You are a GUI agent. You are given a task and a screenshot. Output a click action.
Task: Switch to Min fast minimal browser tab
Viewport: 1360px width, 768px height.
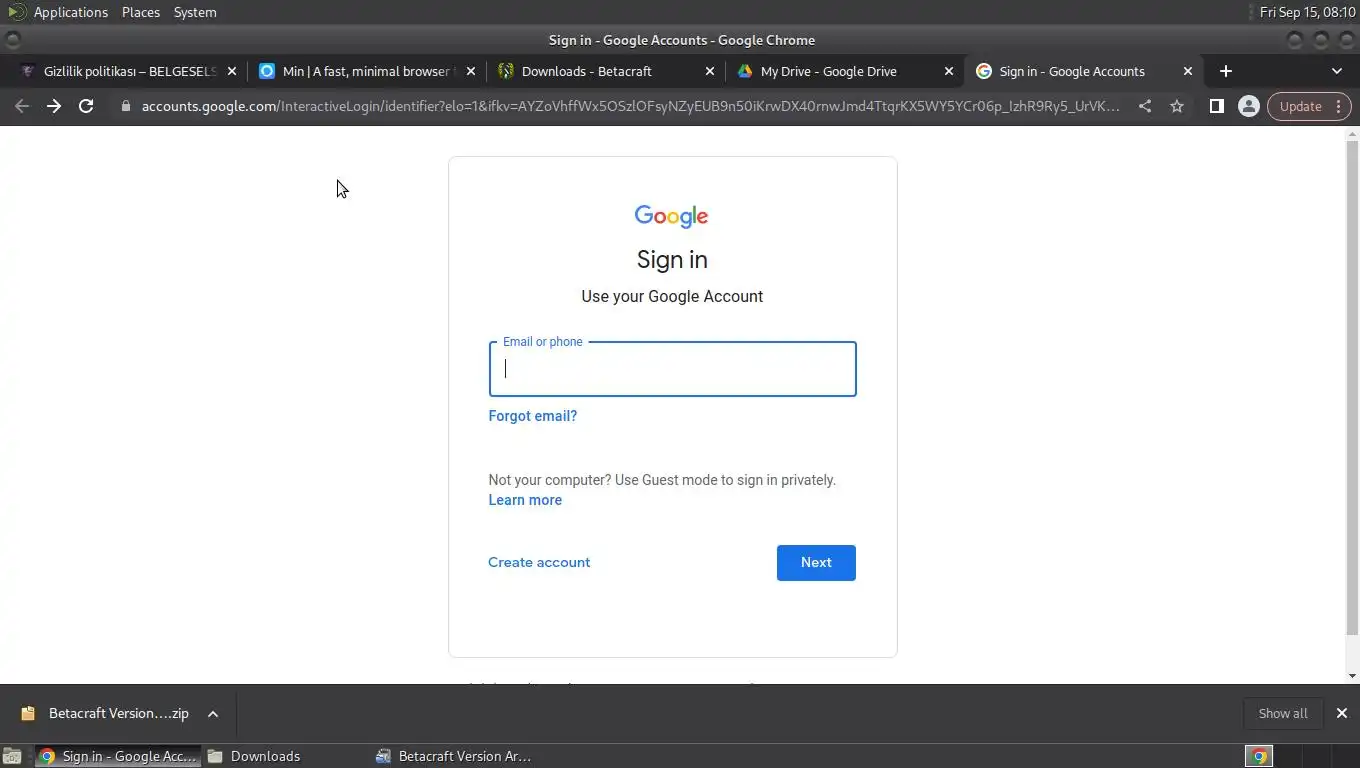coord(367,71)
